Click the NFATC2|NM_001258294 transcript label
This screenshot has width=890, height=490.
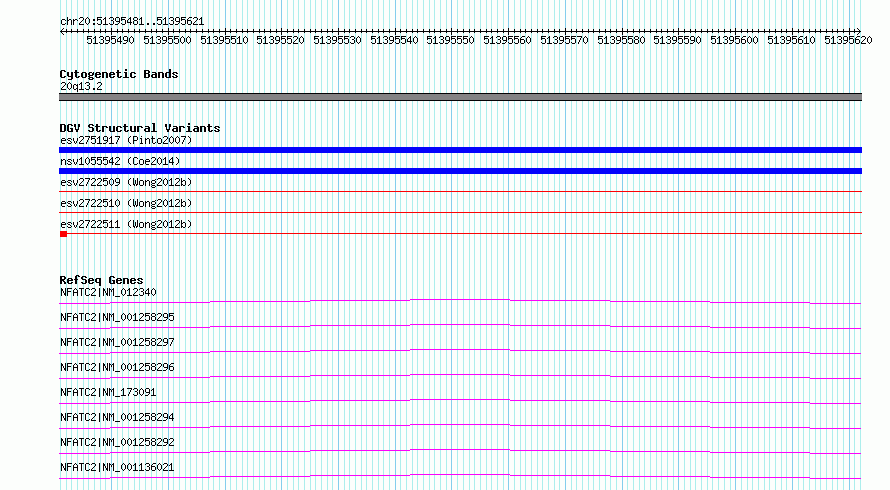(x=117, y=417)
